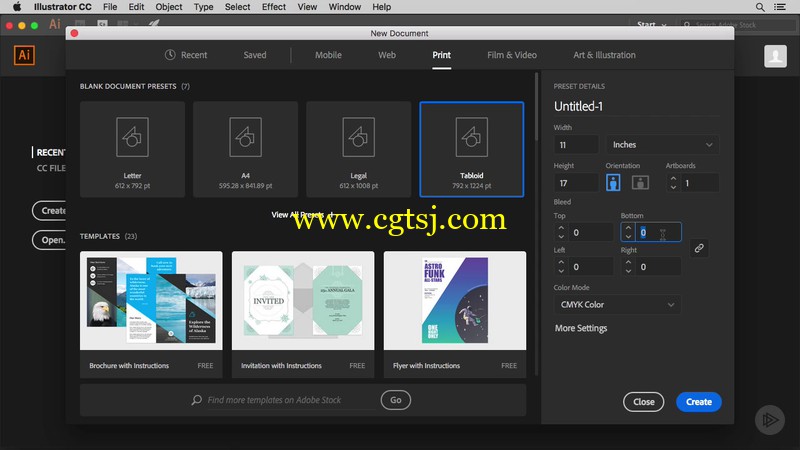Increase Top bleed with up arrow
The height and width of the screenshot is (450, 800).
pos(561,228)
